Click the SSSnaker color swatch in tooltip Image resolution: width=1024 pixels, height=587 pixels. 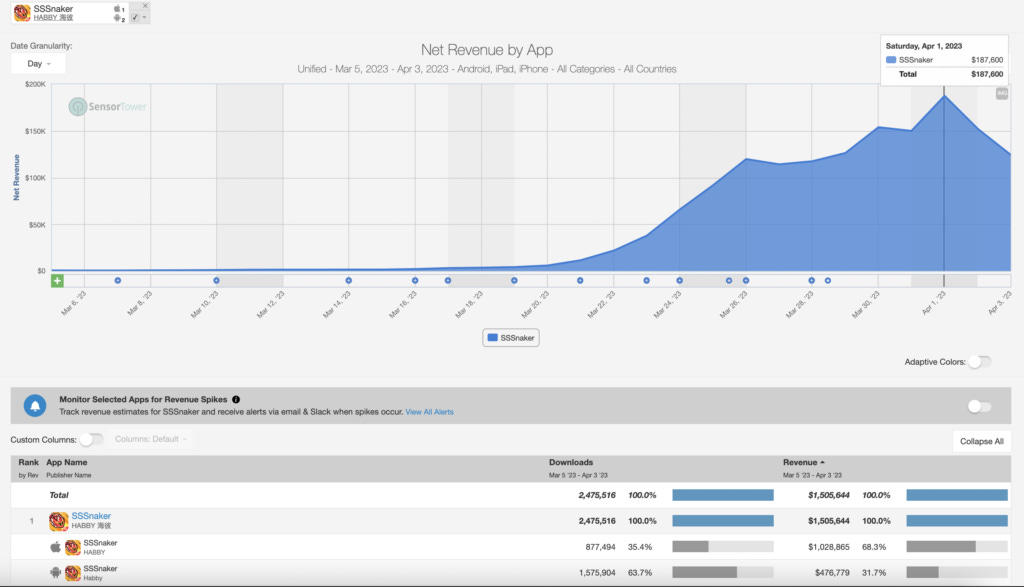pyautogui.click(x=891, y=59)
